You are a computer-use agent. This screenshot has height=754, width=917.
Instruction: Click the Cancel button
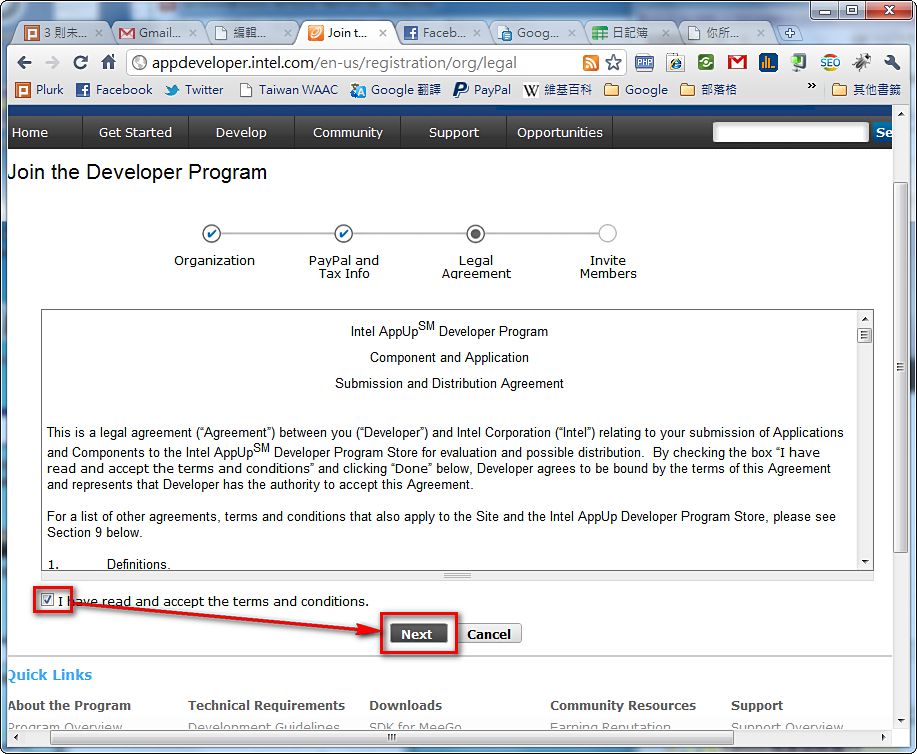[x=489, y=634]
